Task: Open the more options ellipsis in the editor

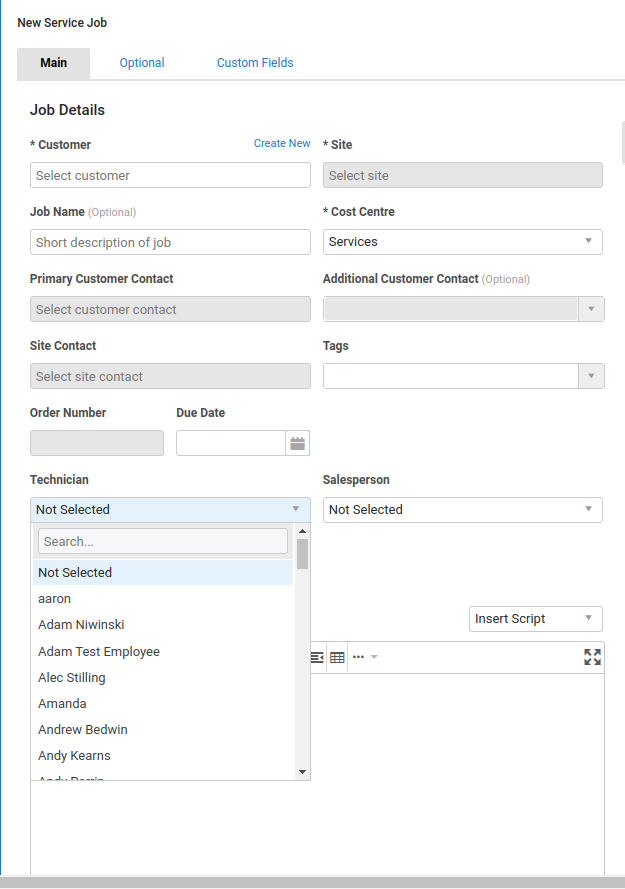Action: 358,657
